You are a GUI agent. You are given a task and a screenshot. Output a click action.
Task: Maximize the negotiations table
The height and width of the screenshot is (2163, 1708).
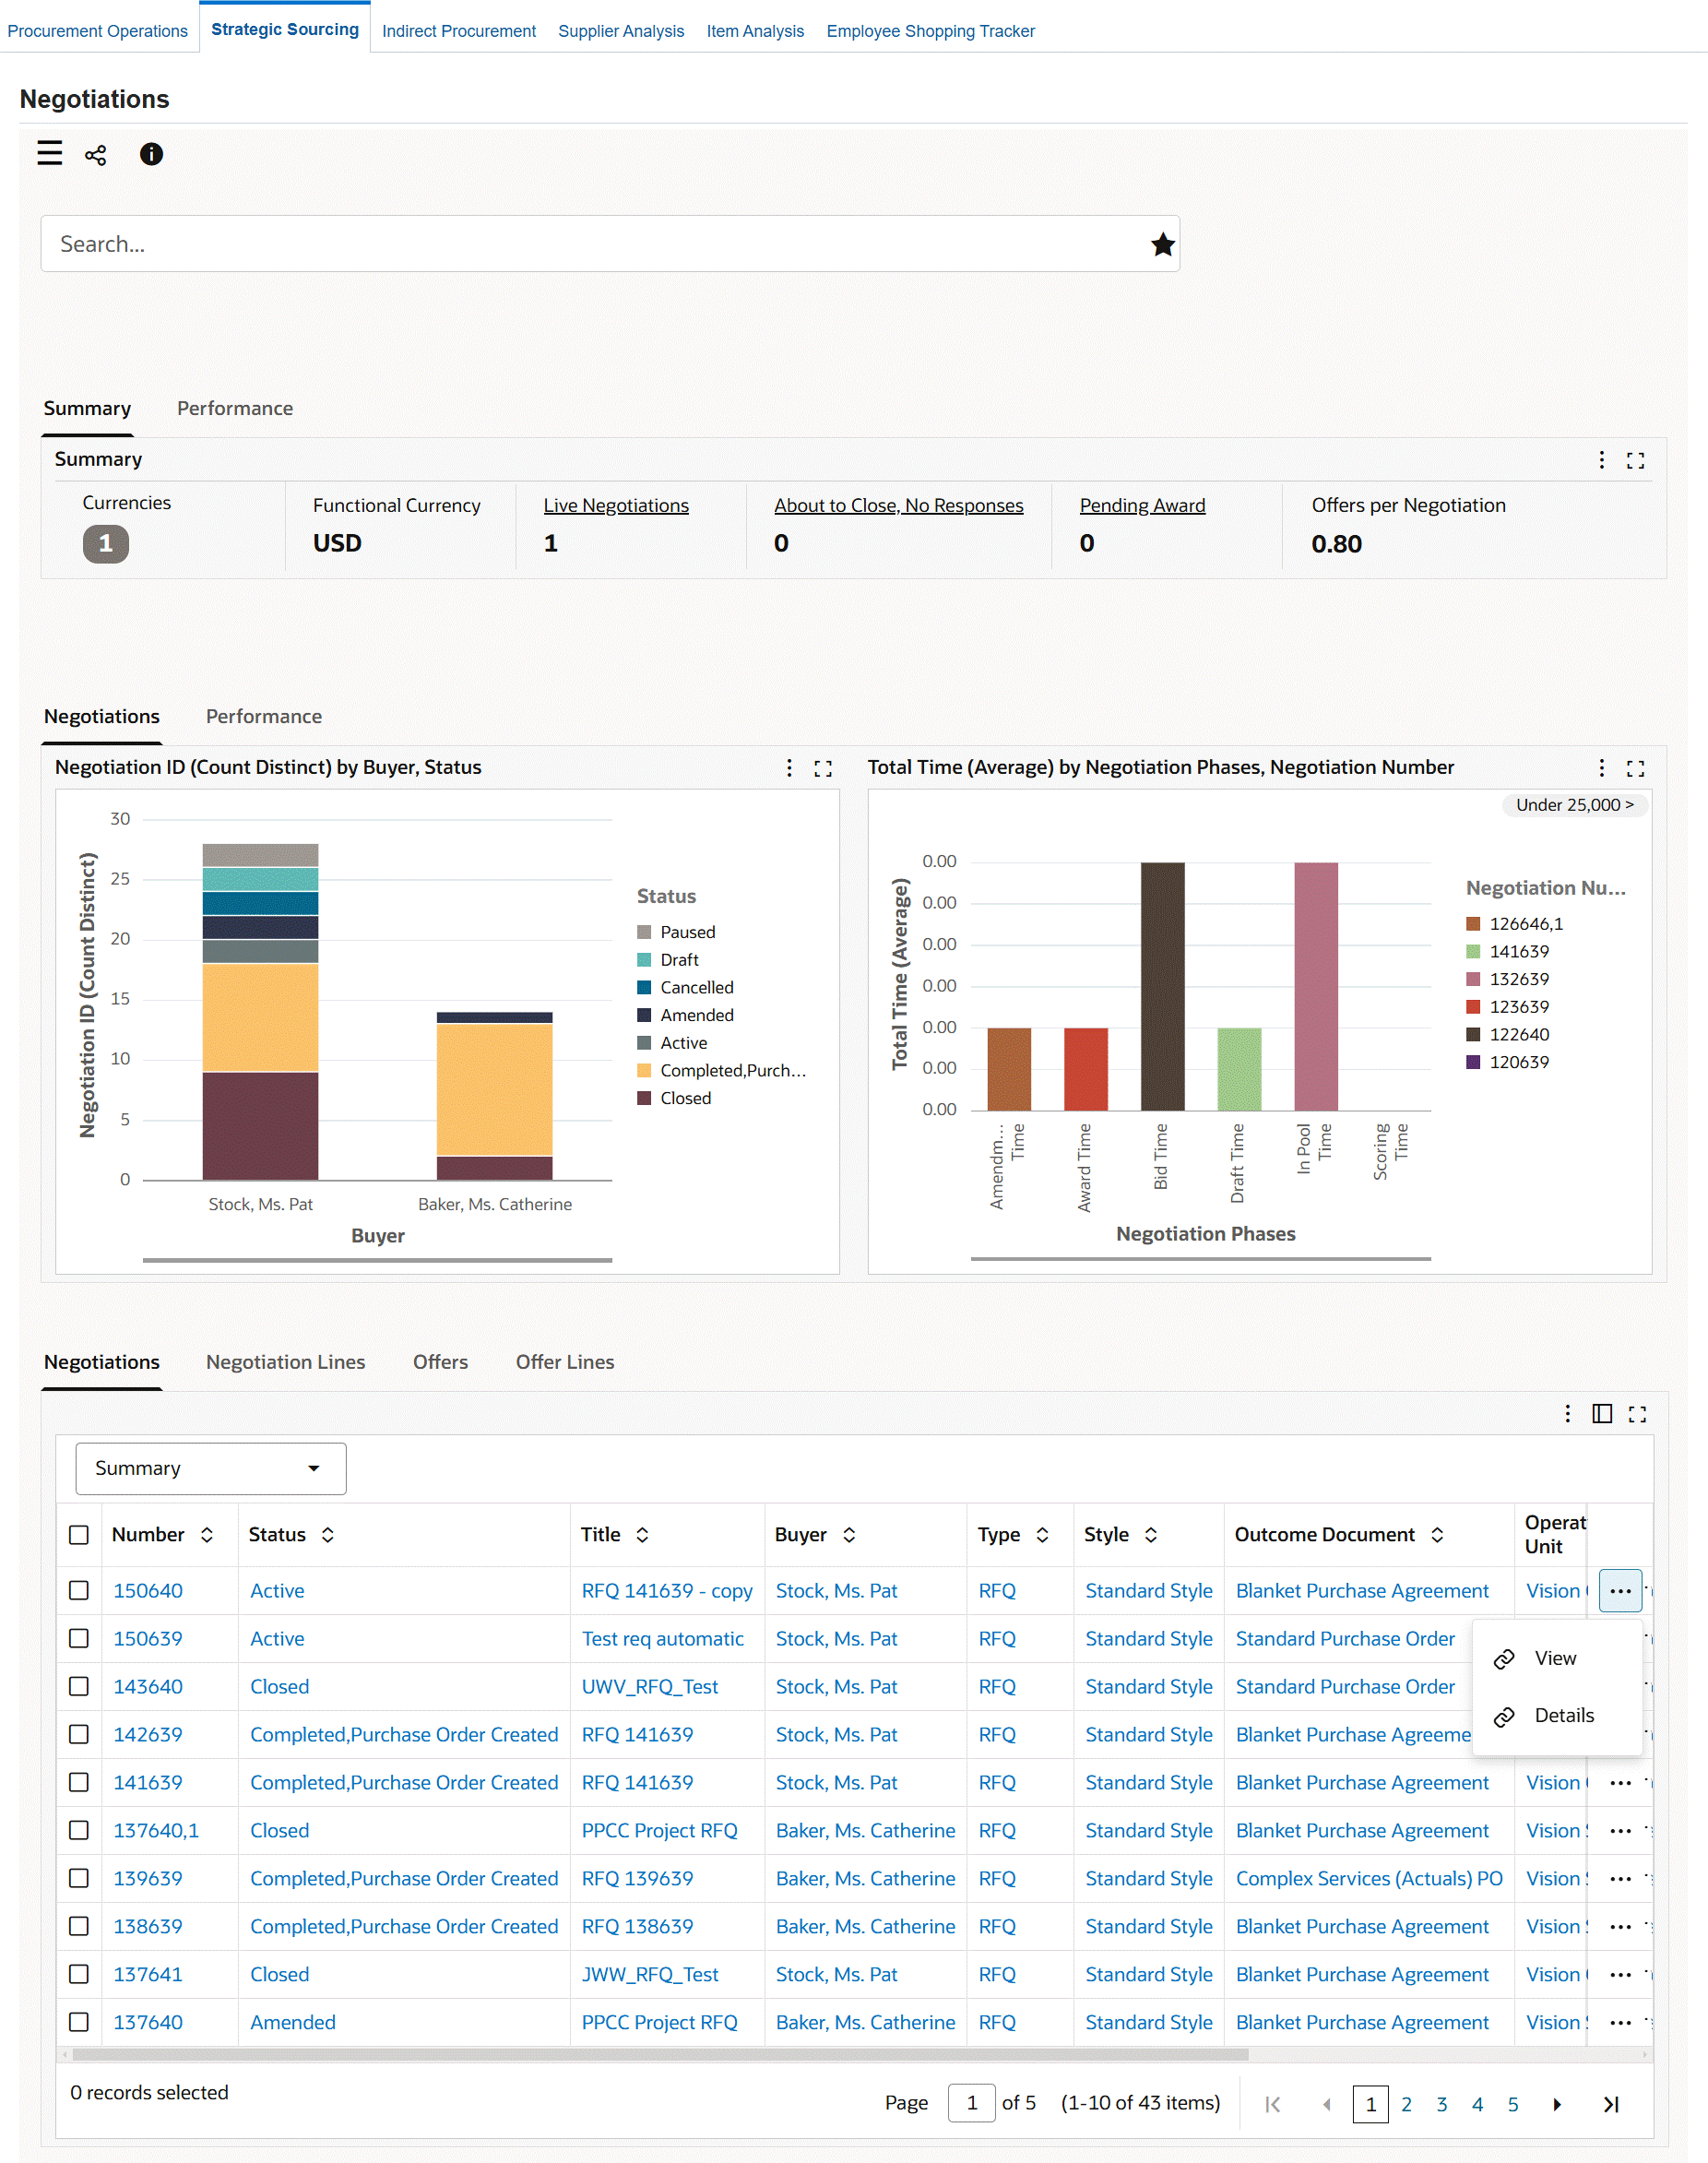(x=1637, y=1413)
